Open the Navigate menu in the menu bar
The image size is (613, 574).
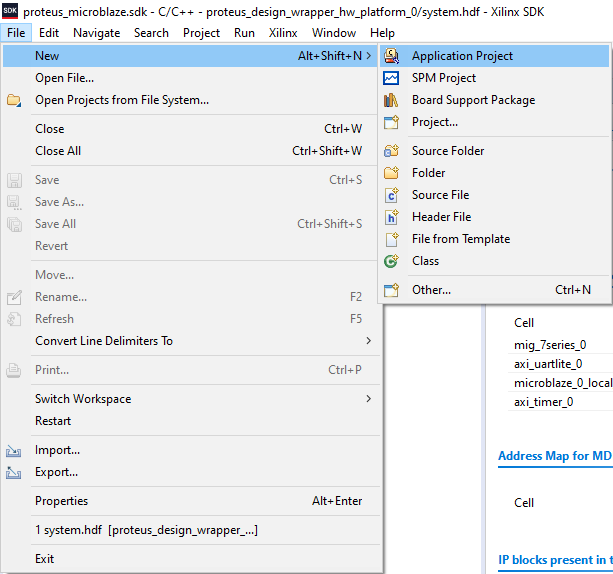pyautogui.click(x=96, y=33)
